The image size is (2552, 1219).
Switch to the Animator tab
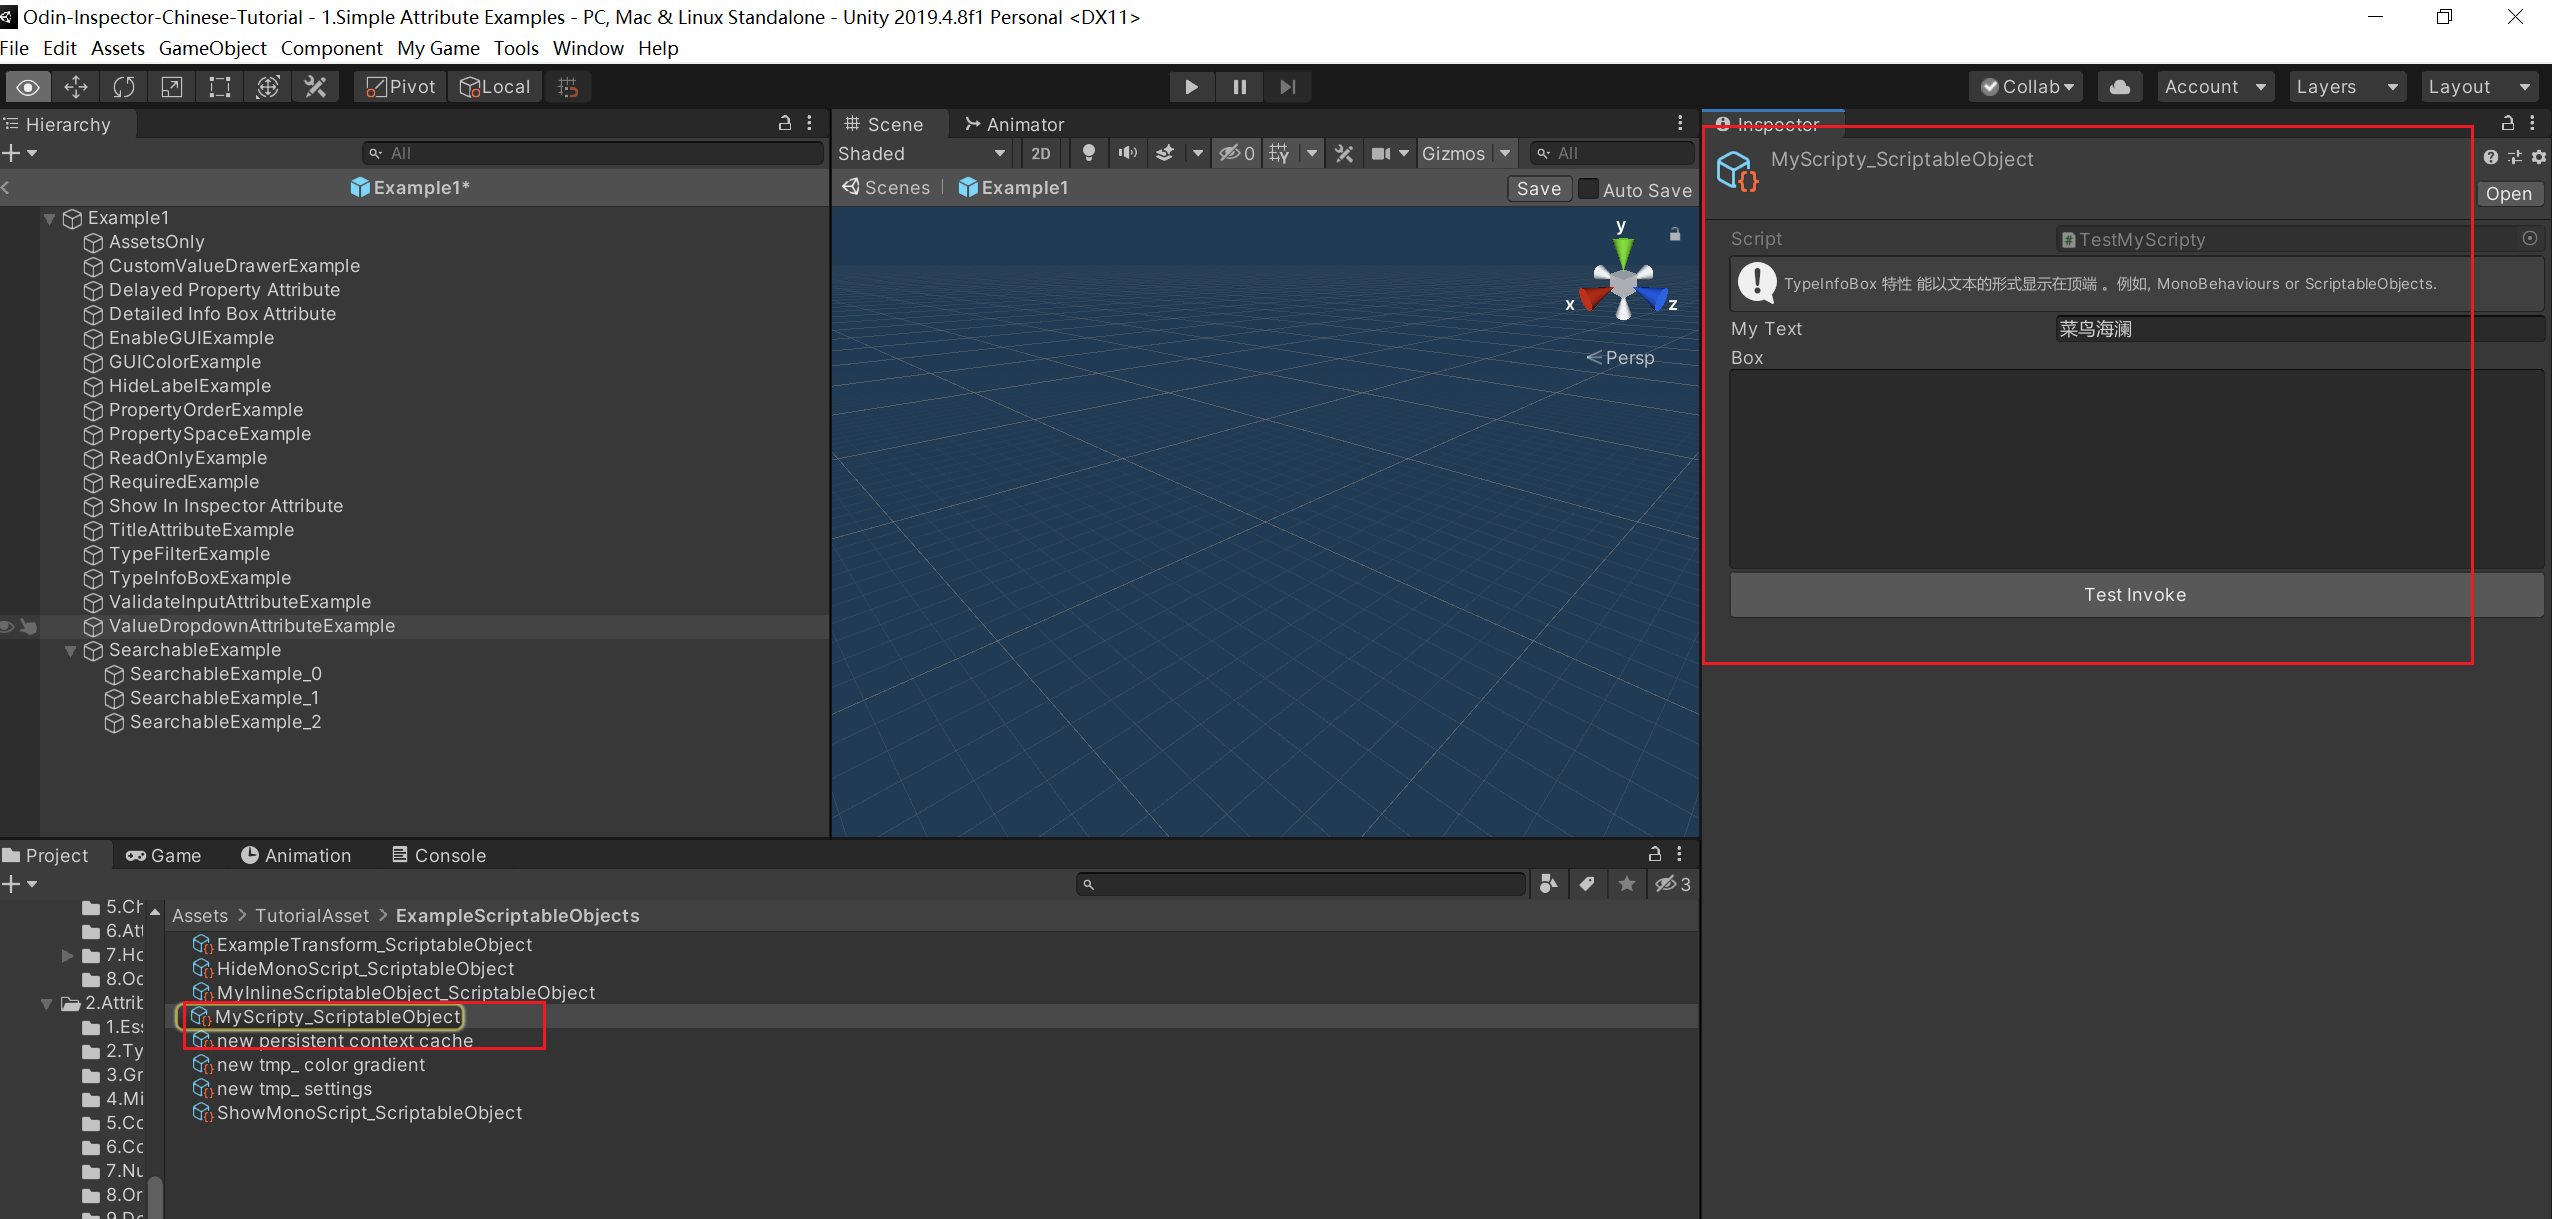[1014, 124]
